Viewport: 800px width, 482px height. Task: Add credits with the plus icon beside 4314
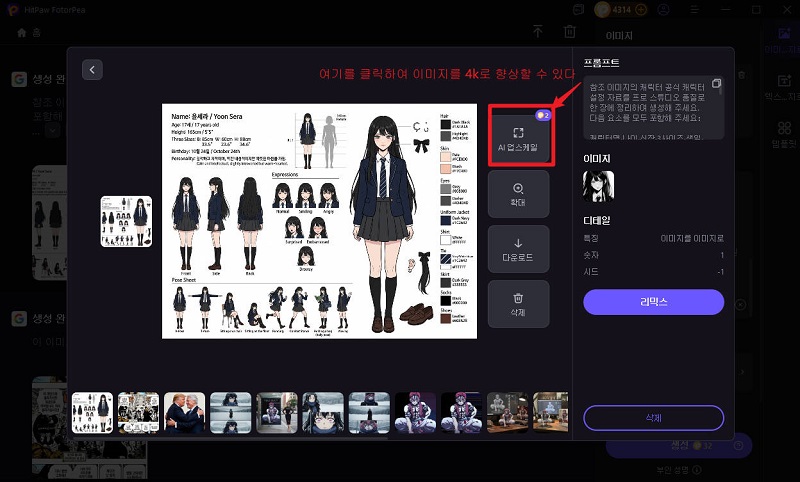(641, 9)
